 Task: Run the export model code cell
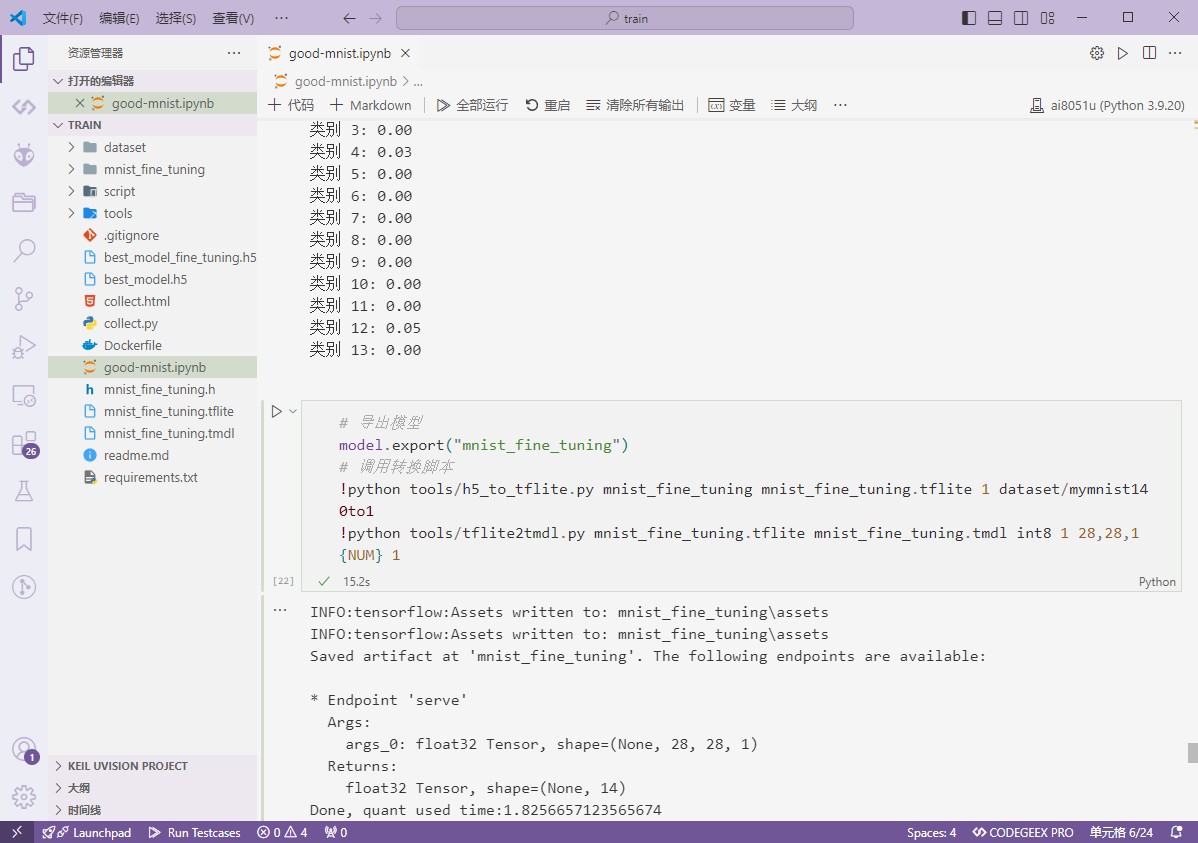pos(277,411)
